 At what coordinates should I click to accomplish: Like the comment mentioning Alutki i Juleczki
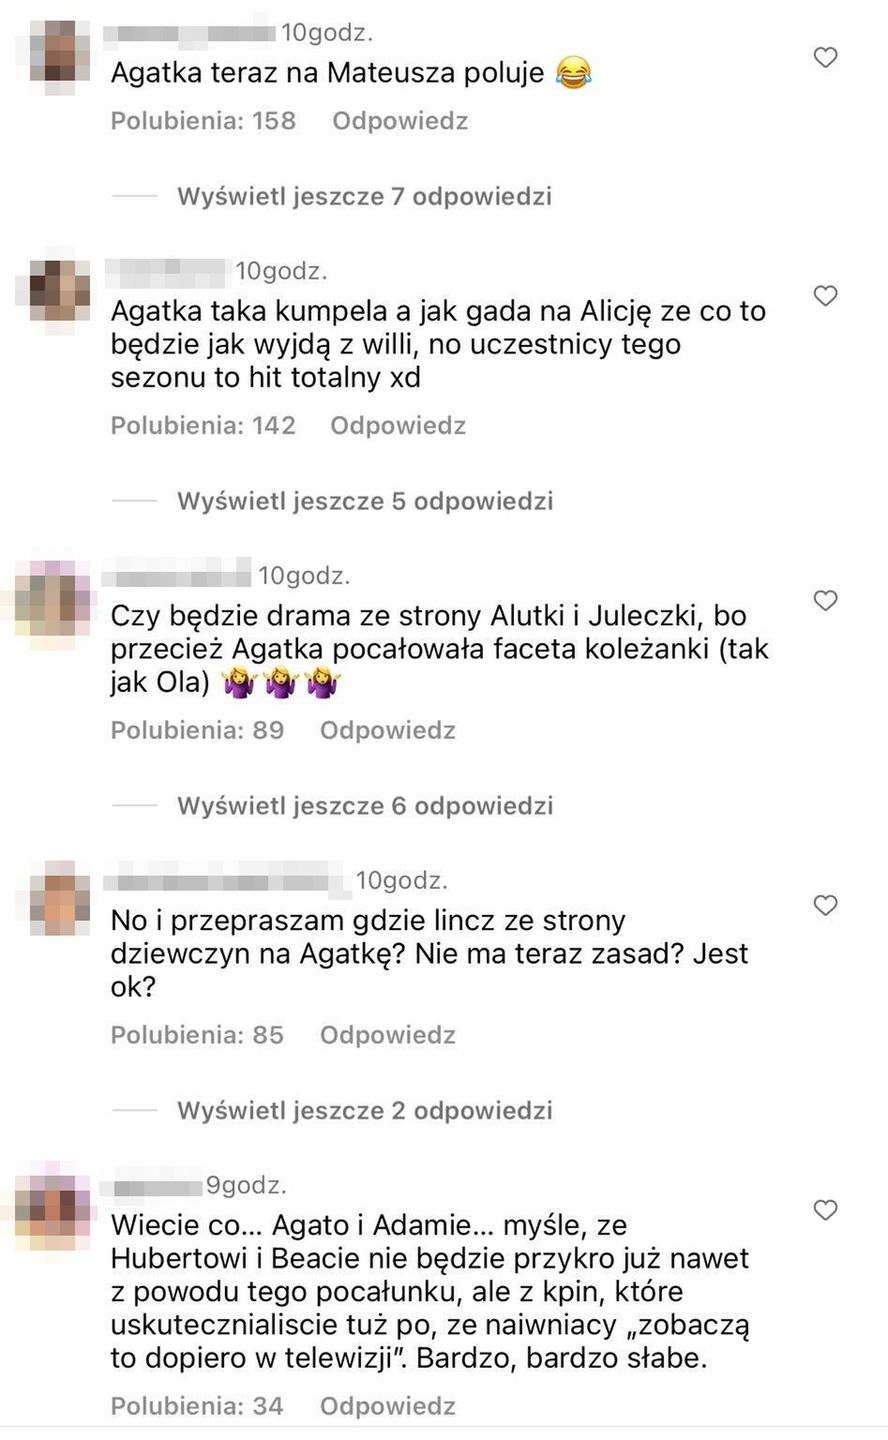pos(825,601)
